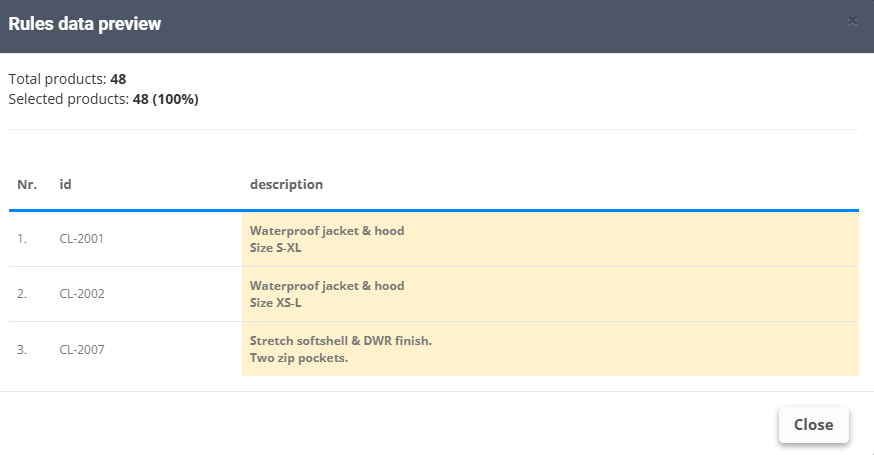Screen dimensions: 874x455
Task: Select the Nr. column header
Action: tap(27, 185)
